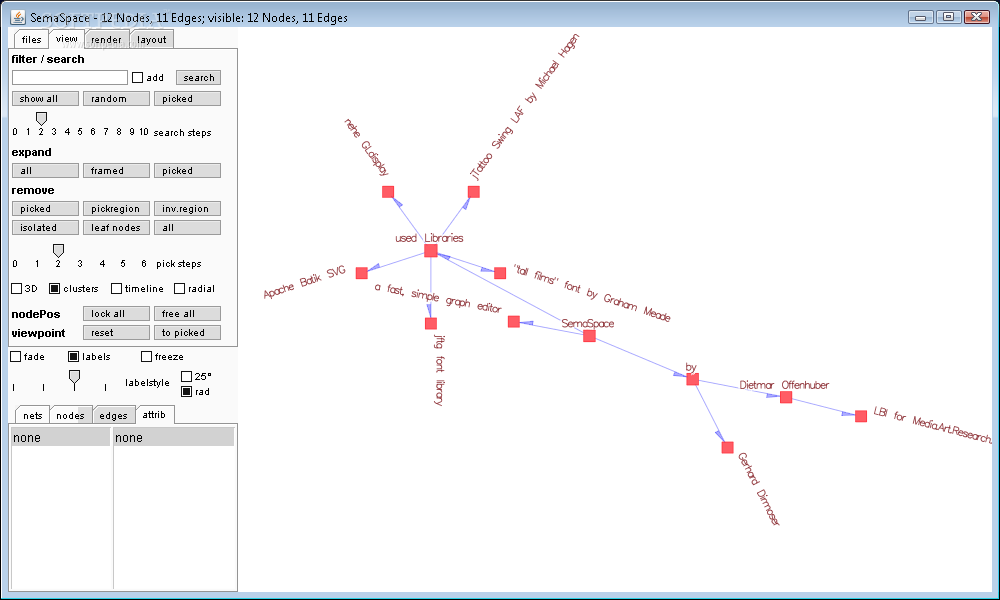Image resolution: width=1000 pixels, height=600 pixels.
Task: Click the free all button
Action: (x=188, y=314)
